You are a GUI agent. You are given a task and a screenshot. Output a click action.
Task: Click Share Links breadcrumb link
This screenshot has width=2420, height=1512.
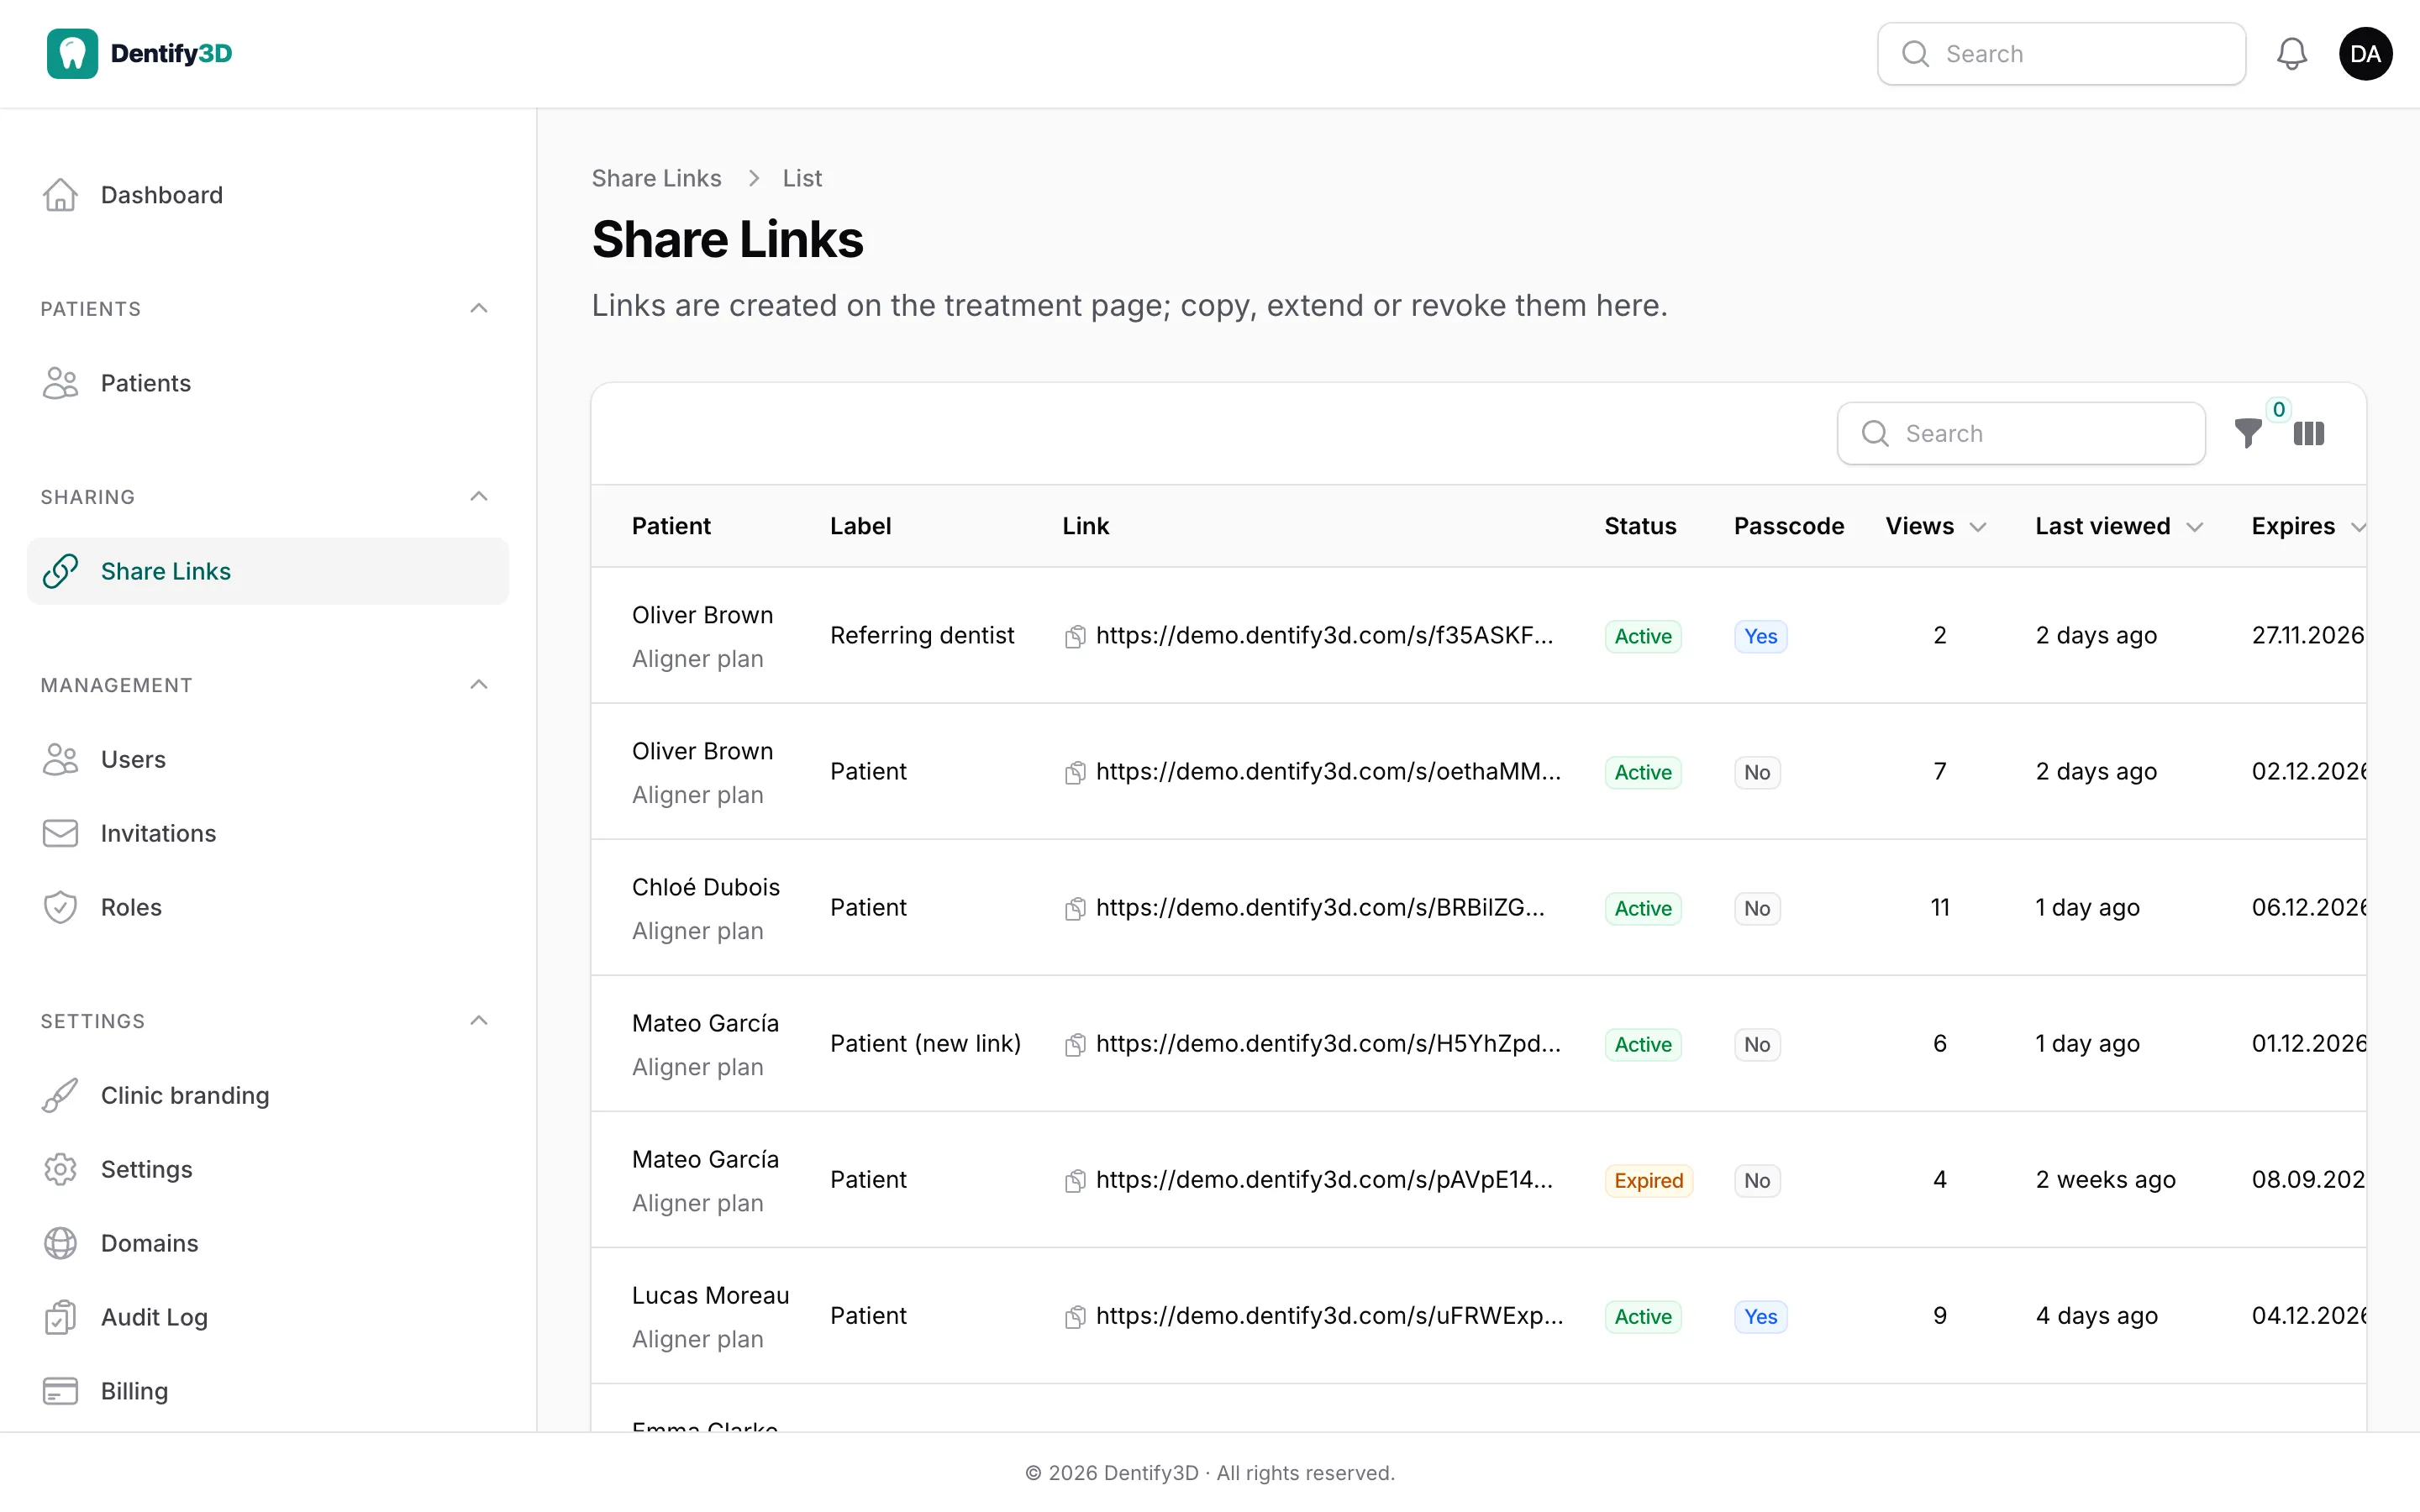[656, 178]
